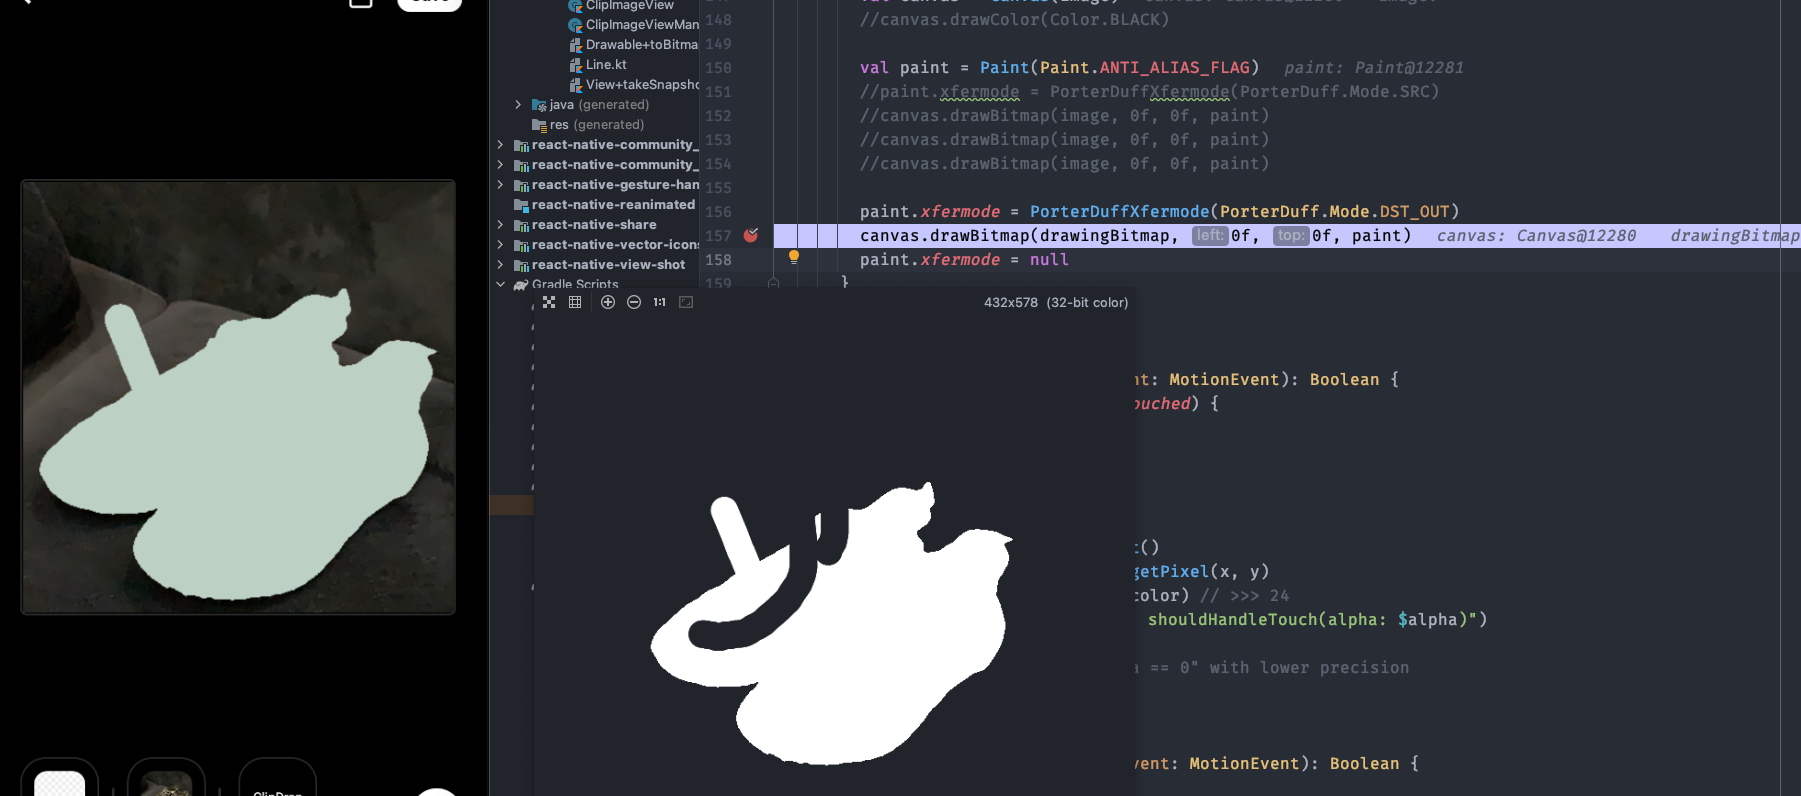This screenshot has height=796, width=1801.
Task: Open the View+takeSnapshc Kotlin file
Action: coord(642,85)
